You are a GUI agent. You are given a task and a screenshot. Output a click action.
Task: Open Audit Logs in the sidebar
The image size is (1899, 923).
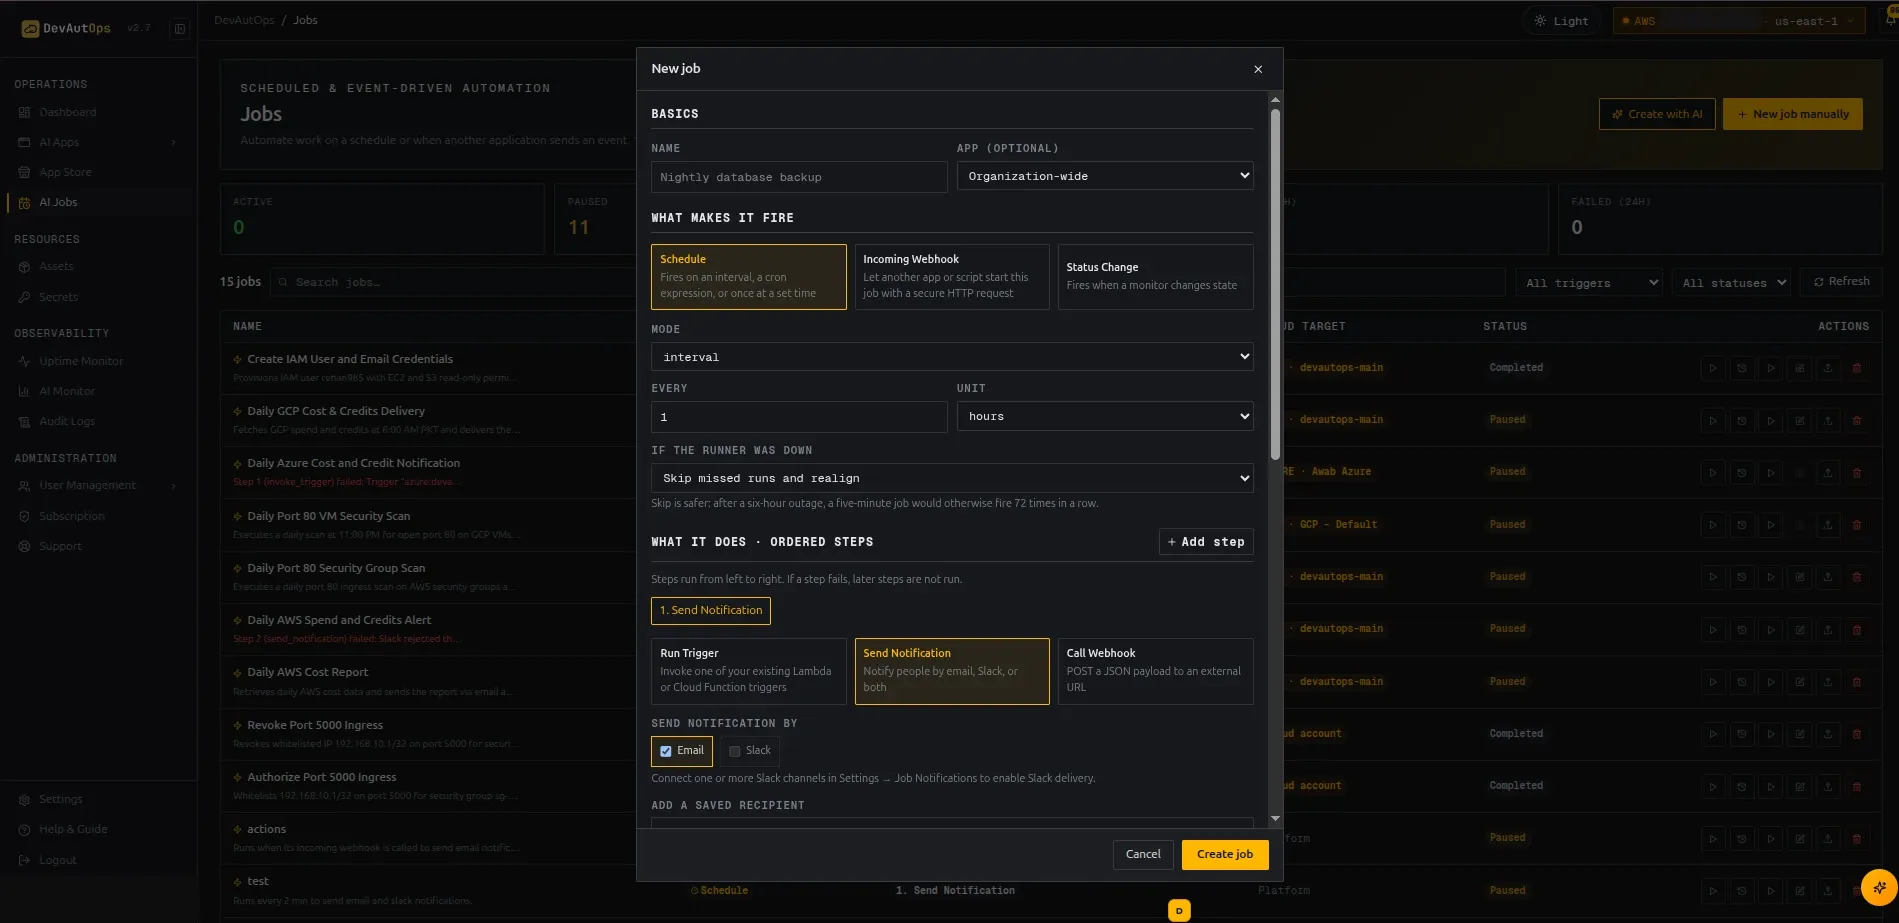click(x=67, y=421)
